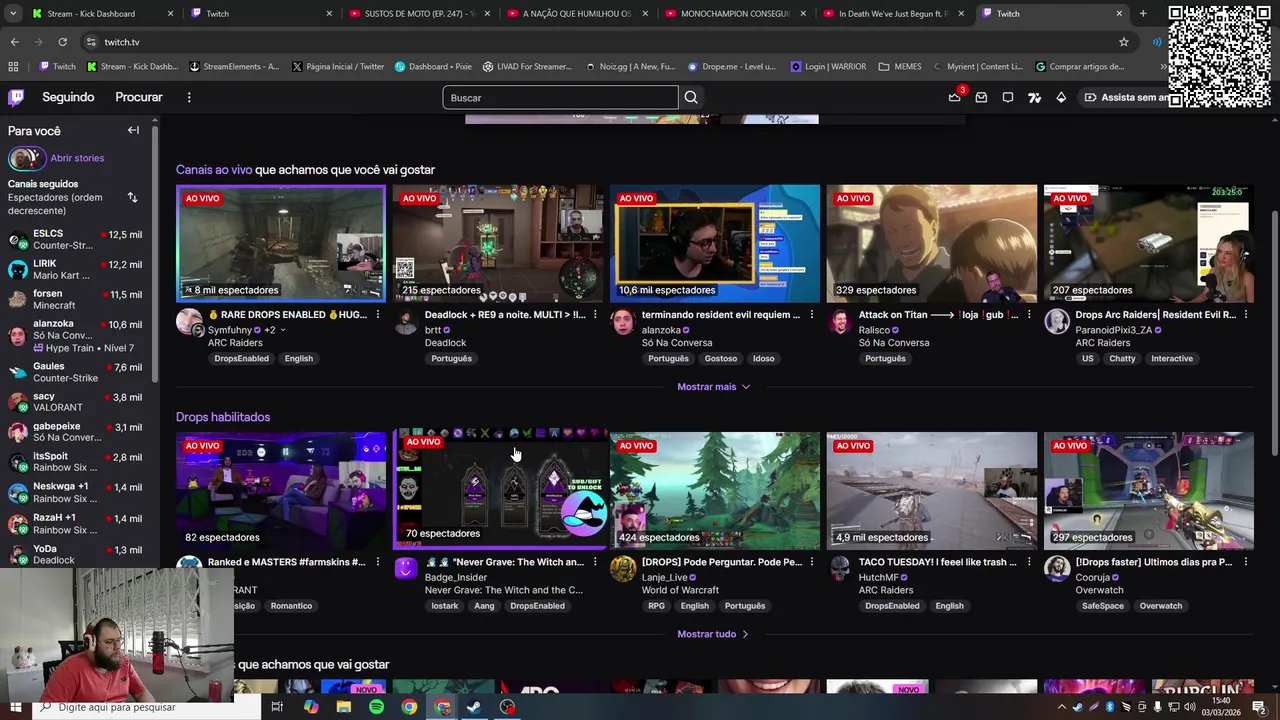Click the Buscar search field
The width and height of the screenshot is (1280, 720).
coord(560,97)
